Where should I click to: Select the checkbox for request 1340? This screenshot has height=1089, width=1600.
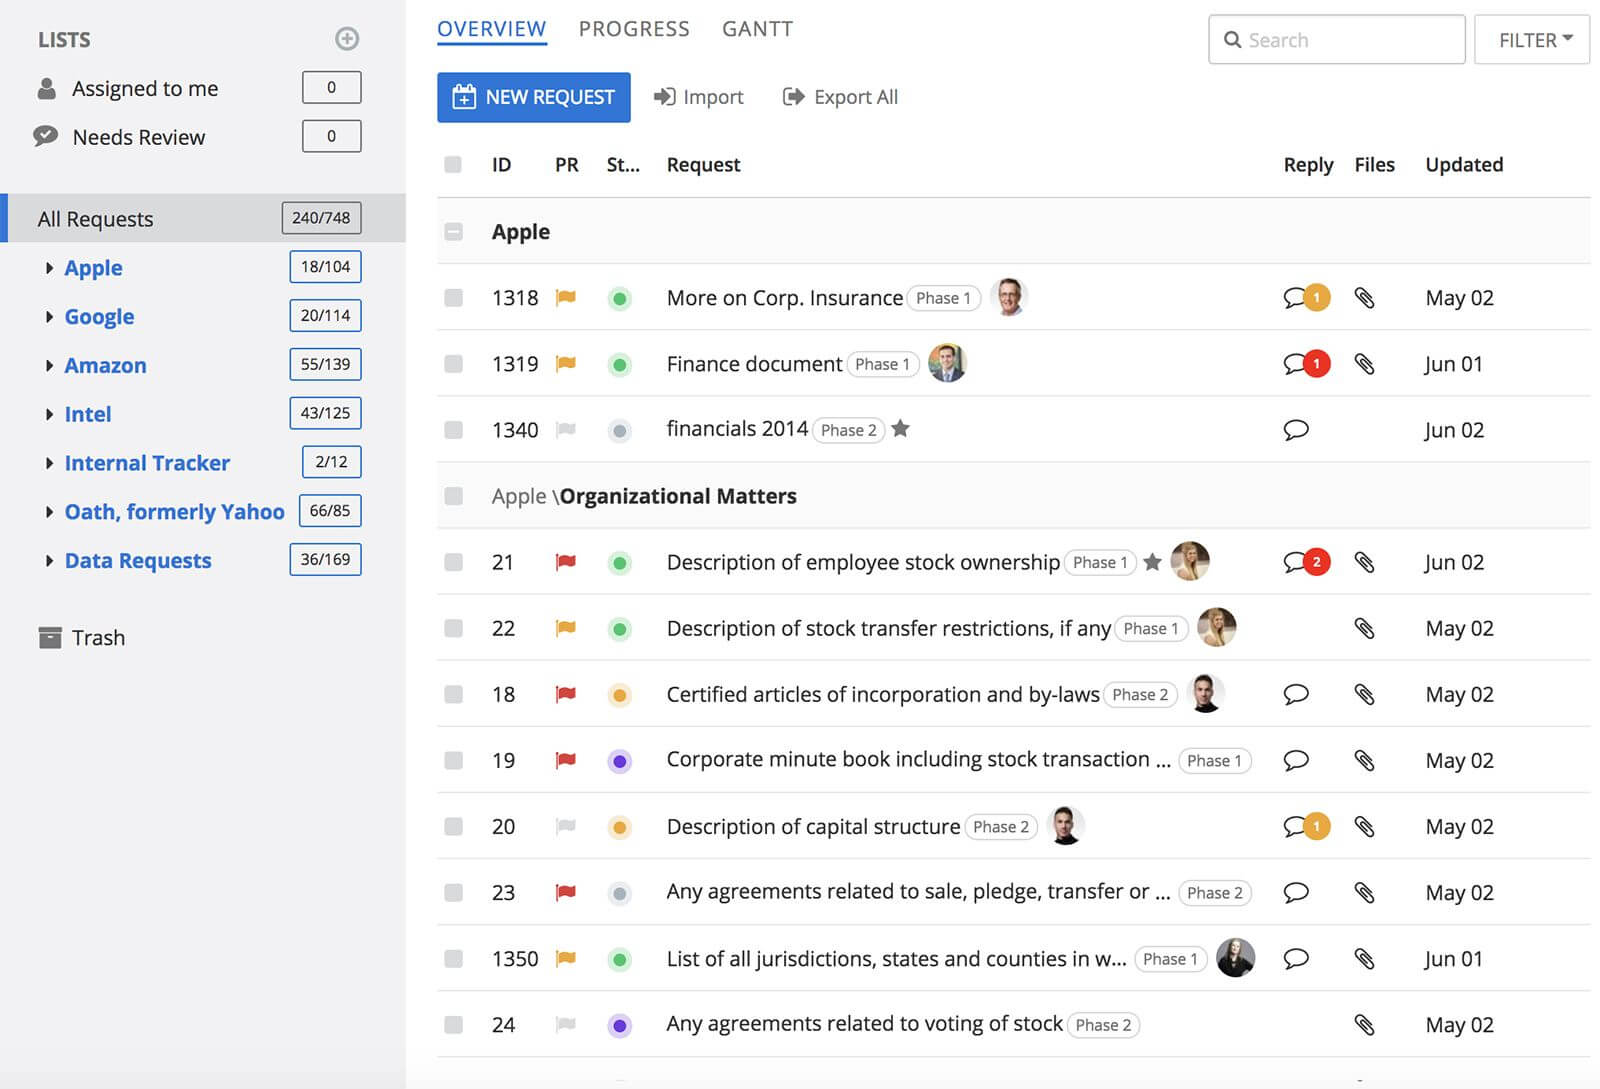point(453,430)
